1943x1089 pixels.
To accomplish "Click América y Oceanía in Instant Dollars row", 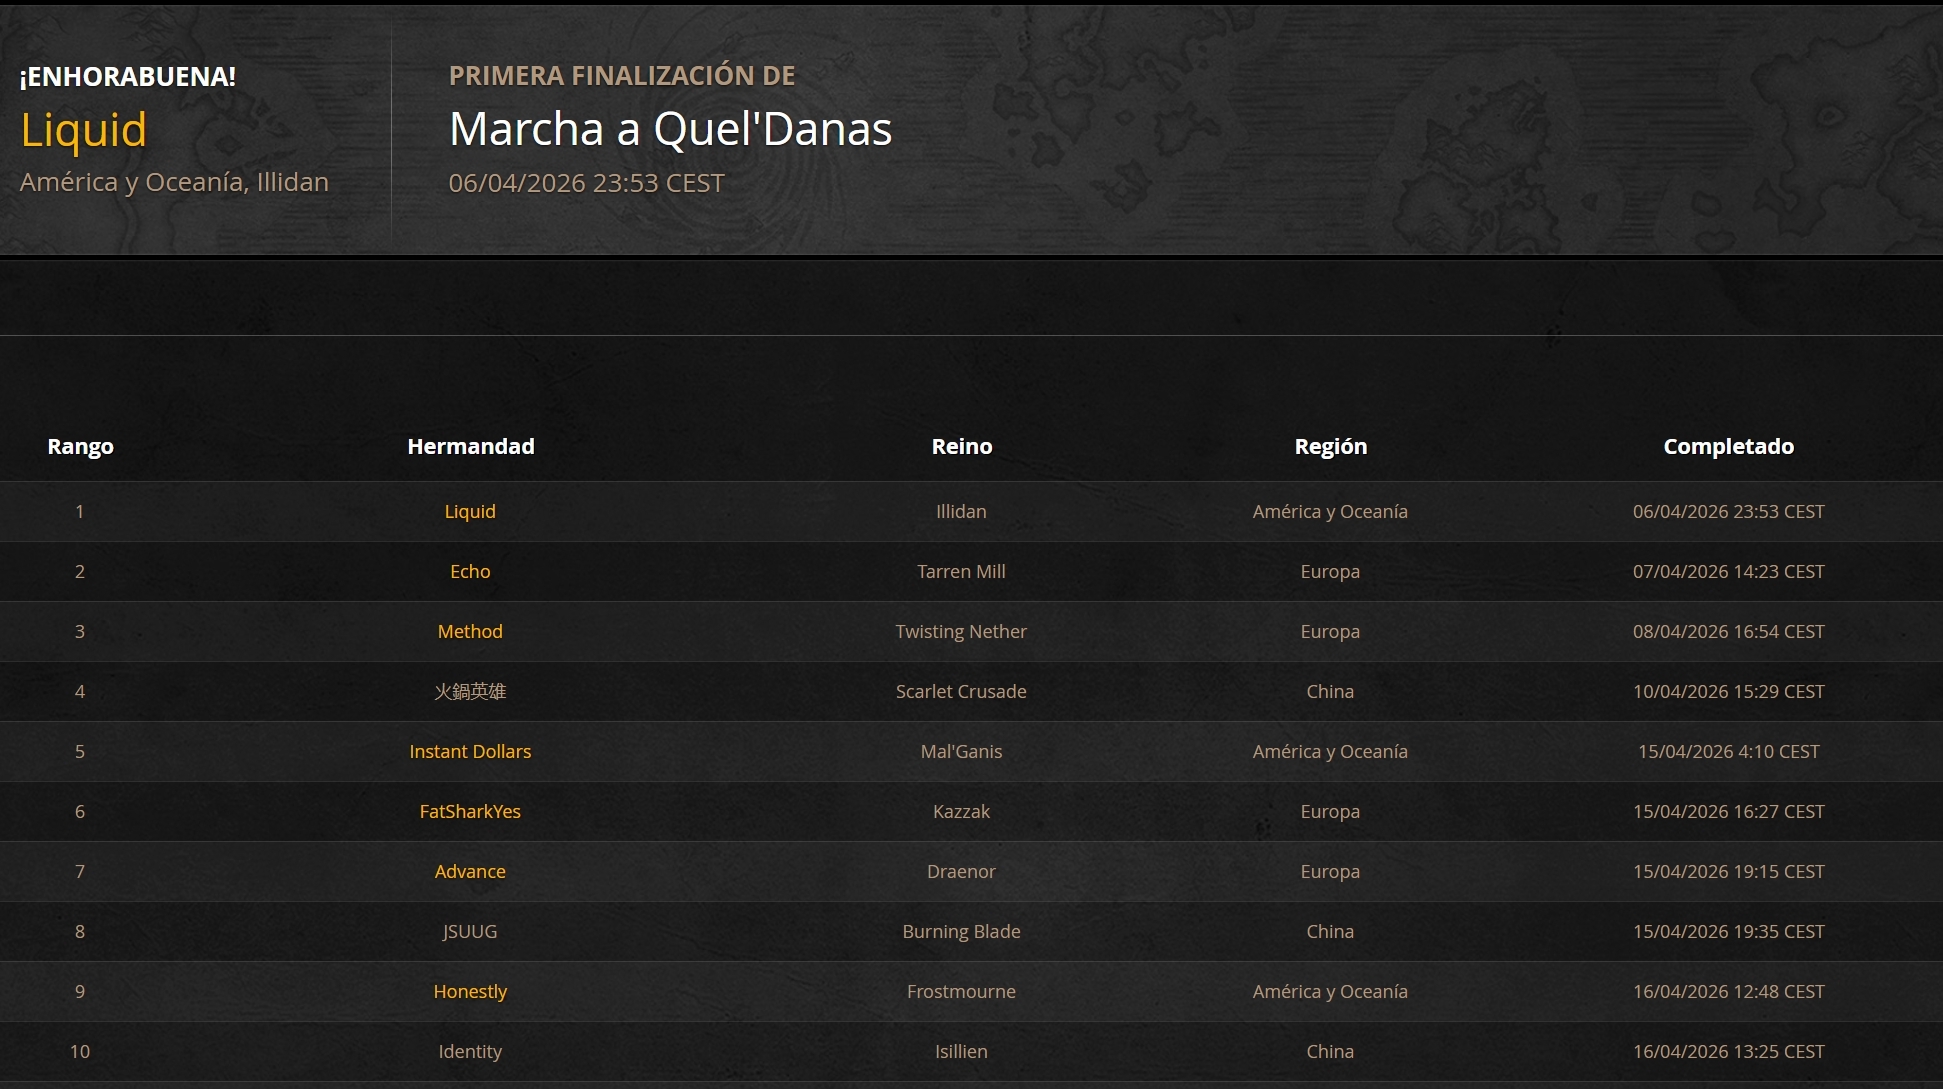I will (x=1330, y=752).
